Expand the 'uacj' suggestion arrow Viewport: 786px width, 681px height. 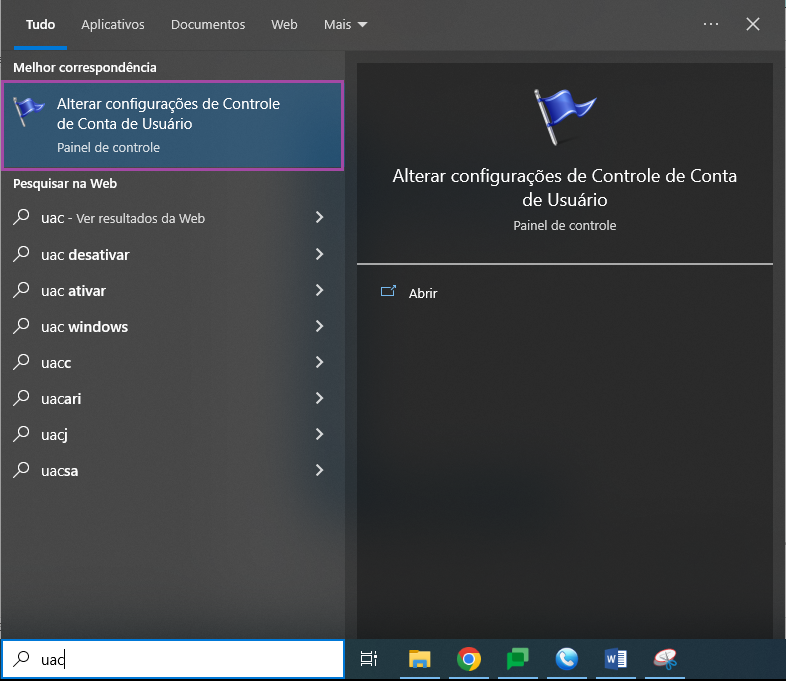click(x=319, y=434)
